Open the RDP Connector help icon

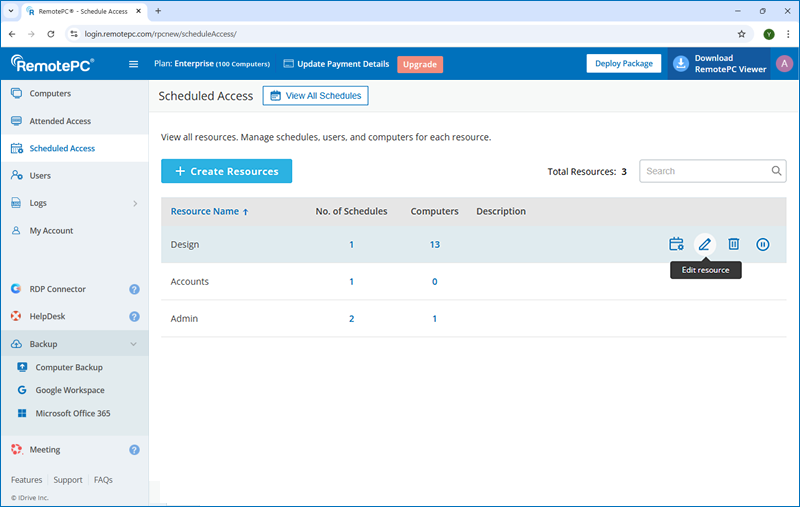click(134, 289)
